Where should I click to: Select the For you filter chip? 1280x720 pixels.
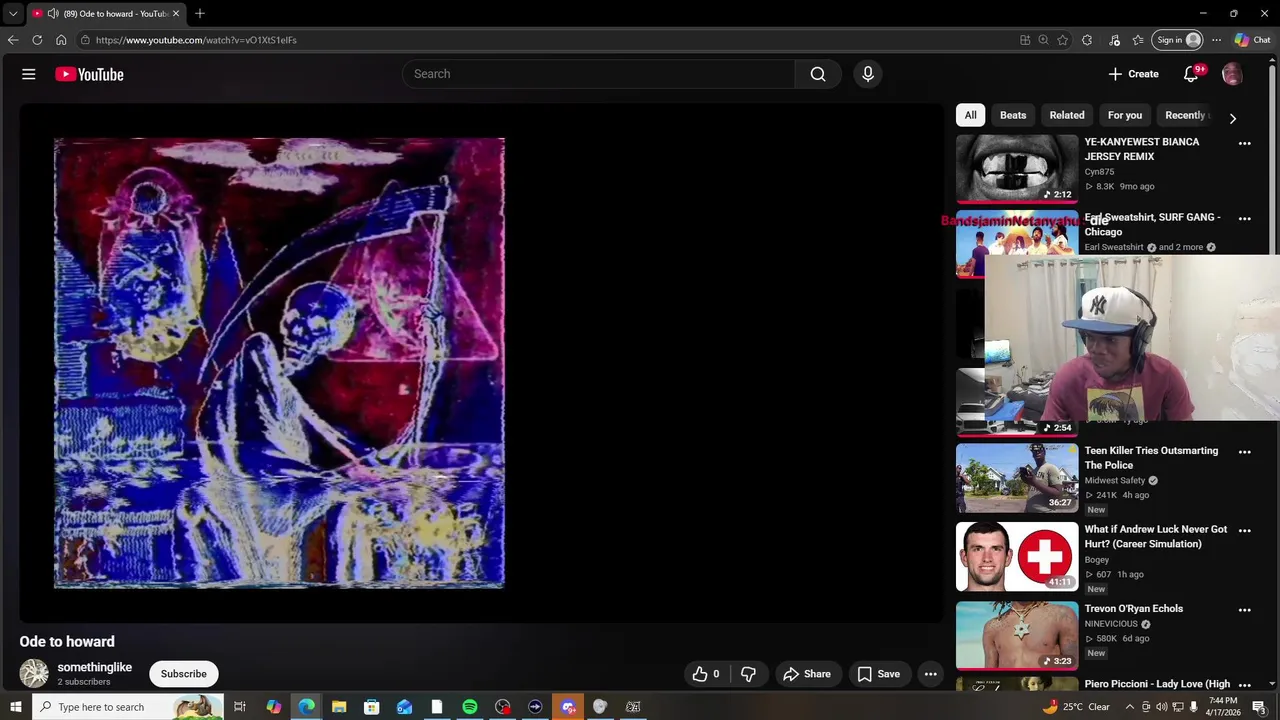1125,115
